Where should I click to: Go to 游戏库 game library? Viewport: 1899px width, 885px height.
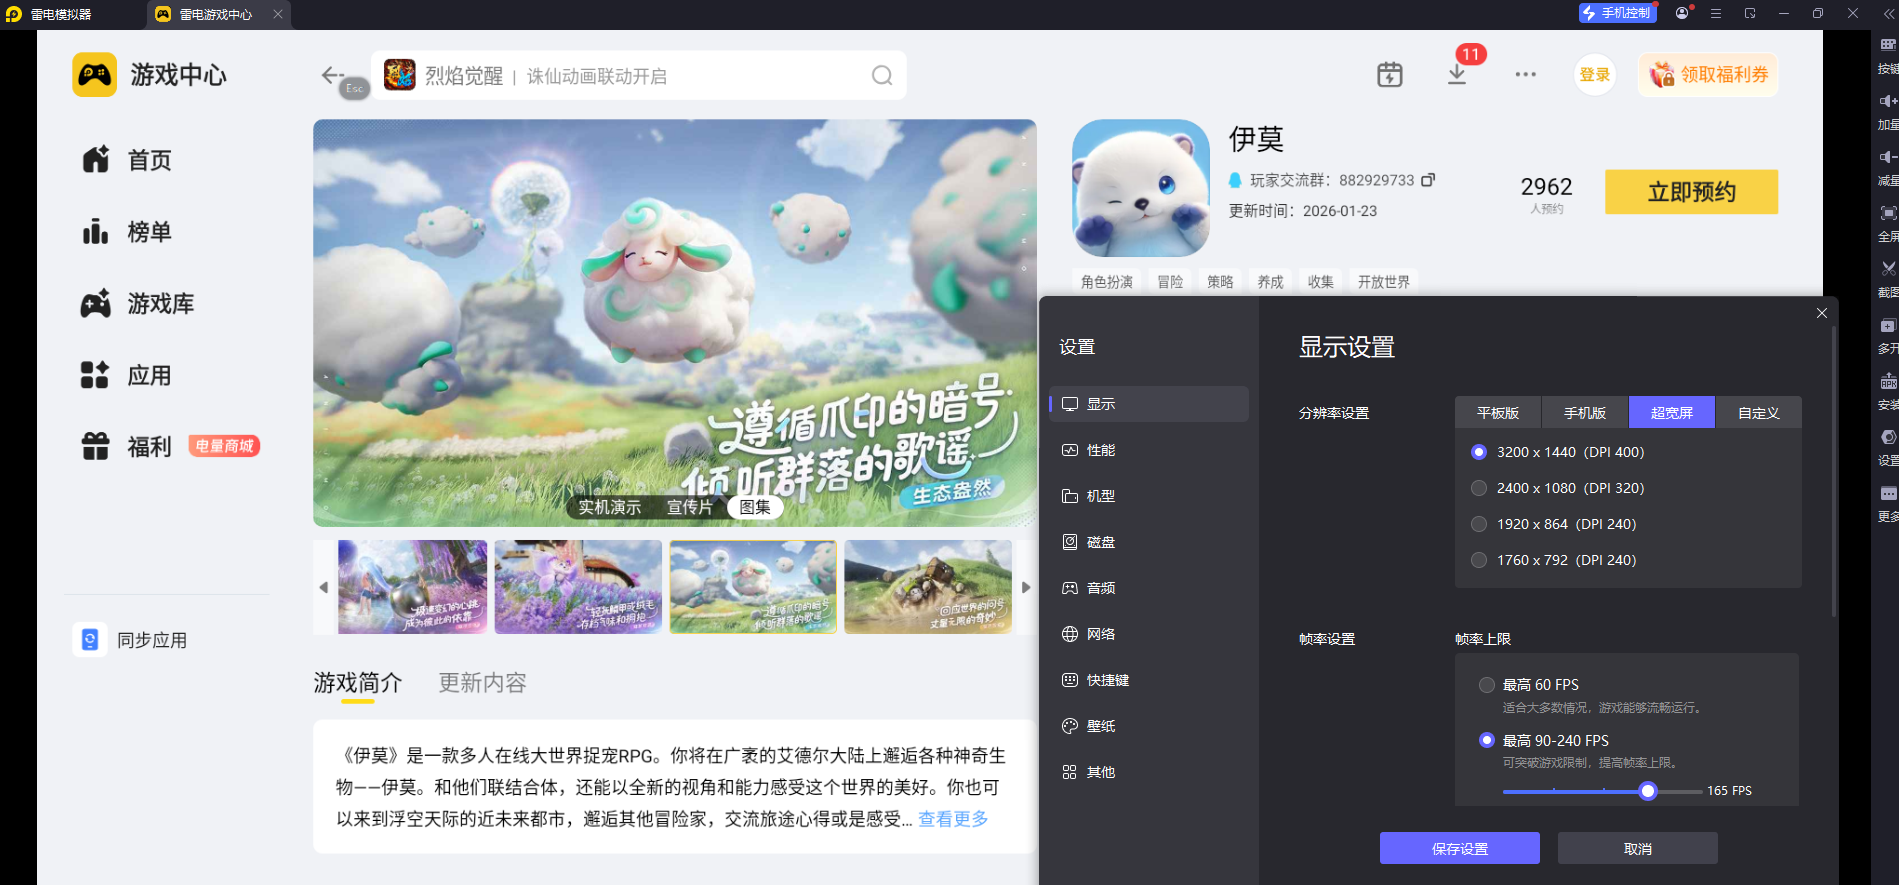pyautogui.click(x=138, y=304)
